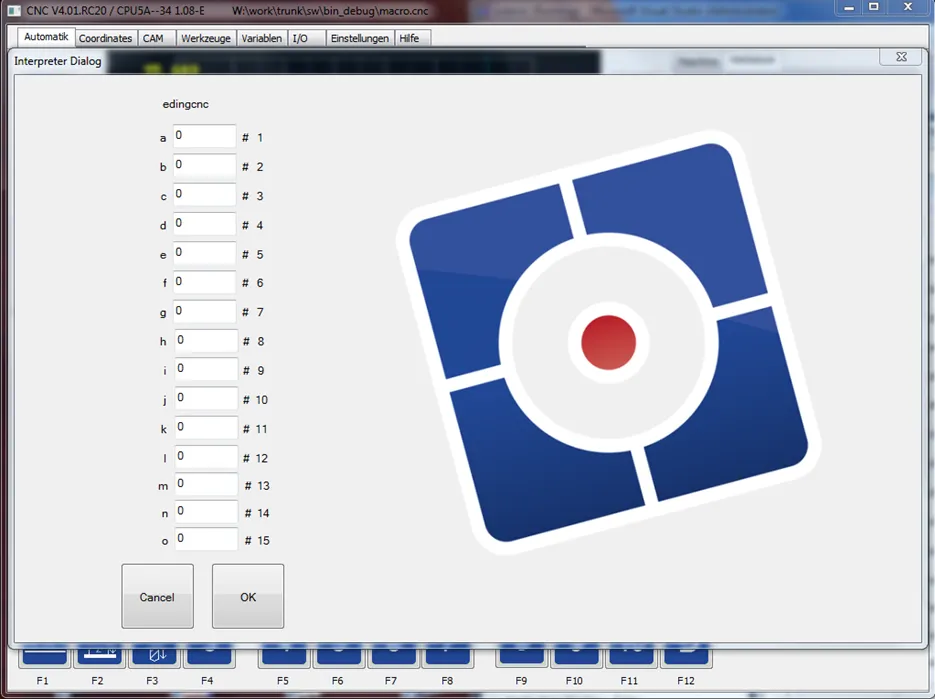935x699 pixels.
Task: Switch to the Automatik tab
Action: click(x=46, y=37)
